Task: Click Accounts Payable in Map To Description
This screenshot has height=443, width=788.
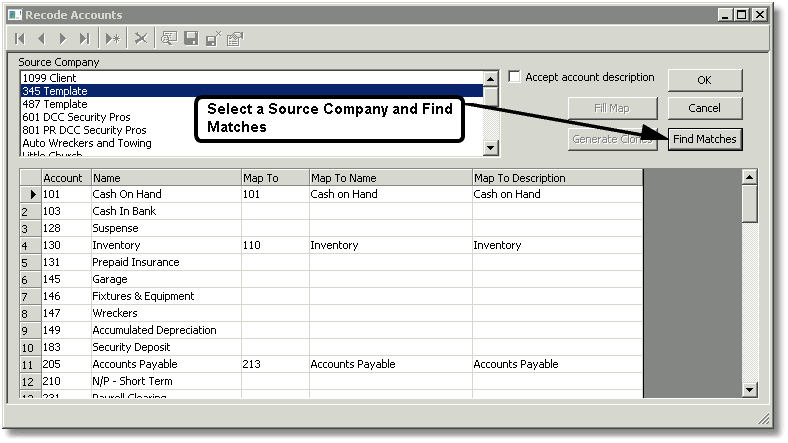Action: pos(557,364)
